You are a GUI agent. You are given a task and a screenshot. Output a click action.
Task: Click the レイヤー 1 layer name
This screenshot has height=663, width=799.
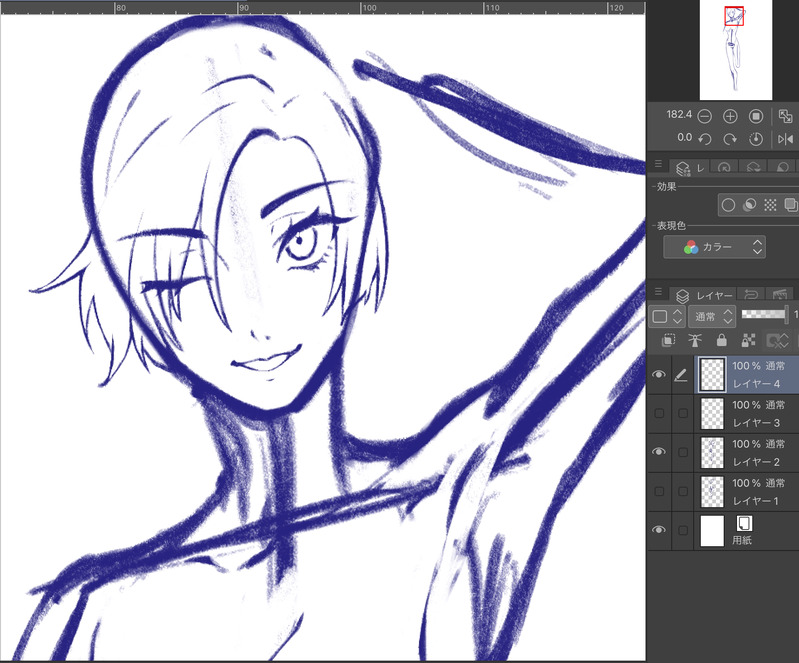755,501
